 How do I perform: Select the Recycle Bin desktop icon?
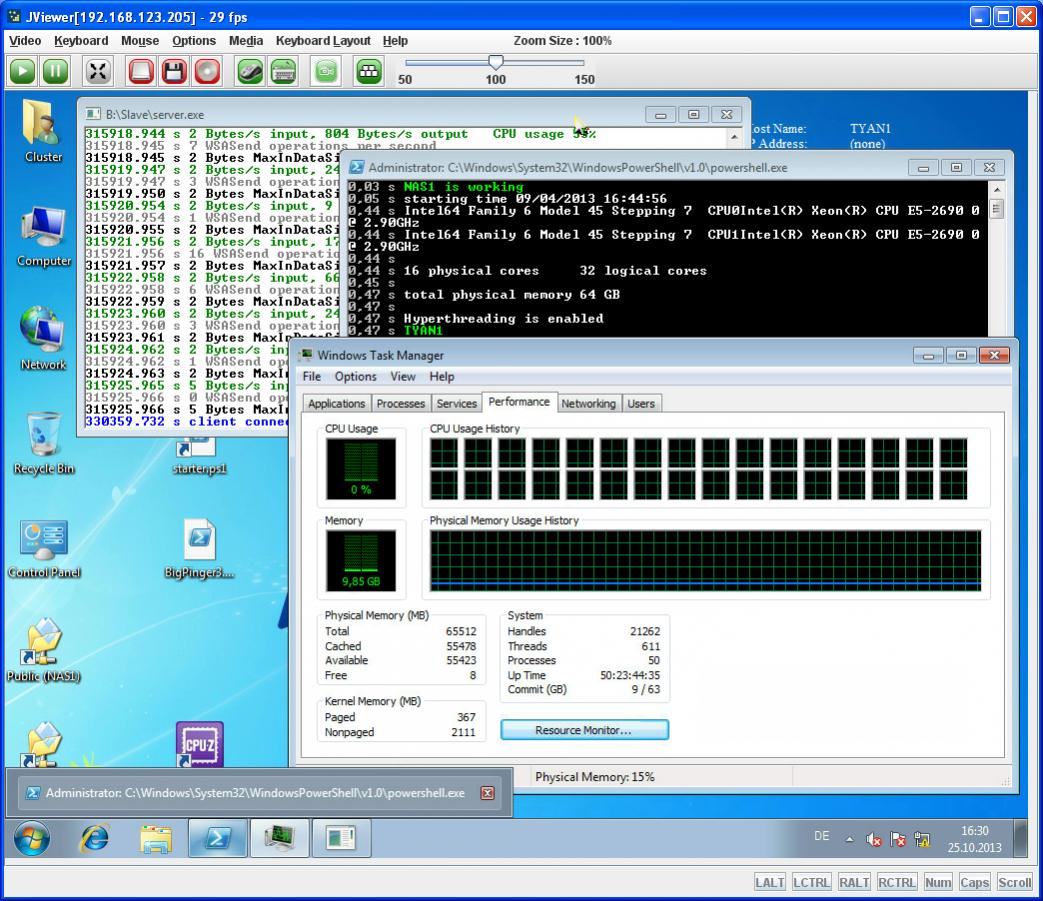click(44, 443)
